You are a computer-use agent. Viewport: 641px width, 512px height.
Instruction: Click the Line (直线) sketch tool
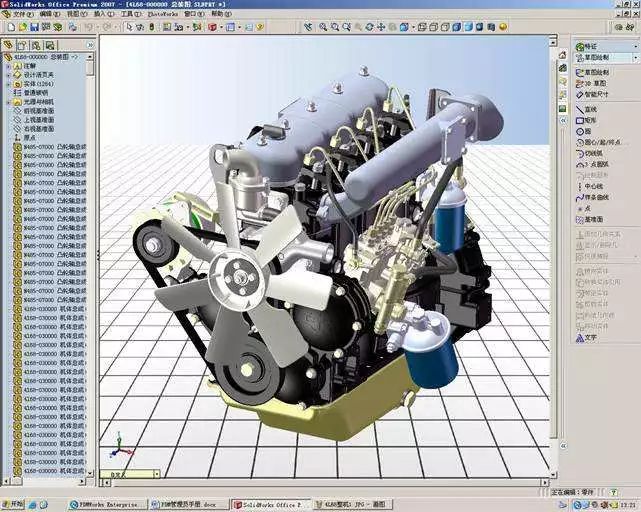(587, 109)
